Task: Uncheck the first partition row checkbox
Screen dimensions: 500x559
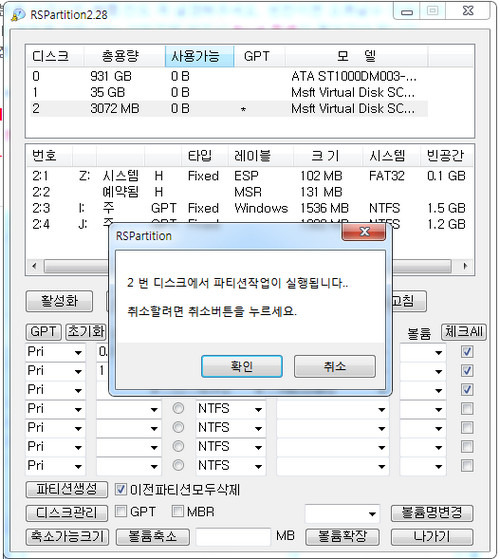Action: 467,352
